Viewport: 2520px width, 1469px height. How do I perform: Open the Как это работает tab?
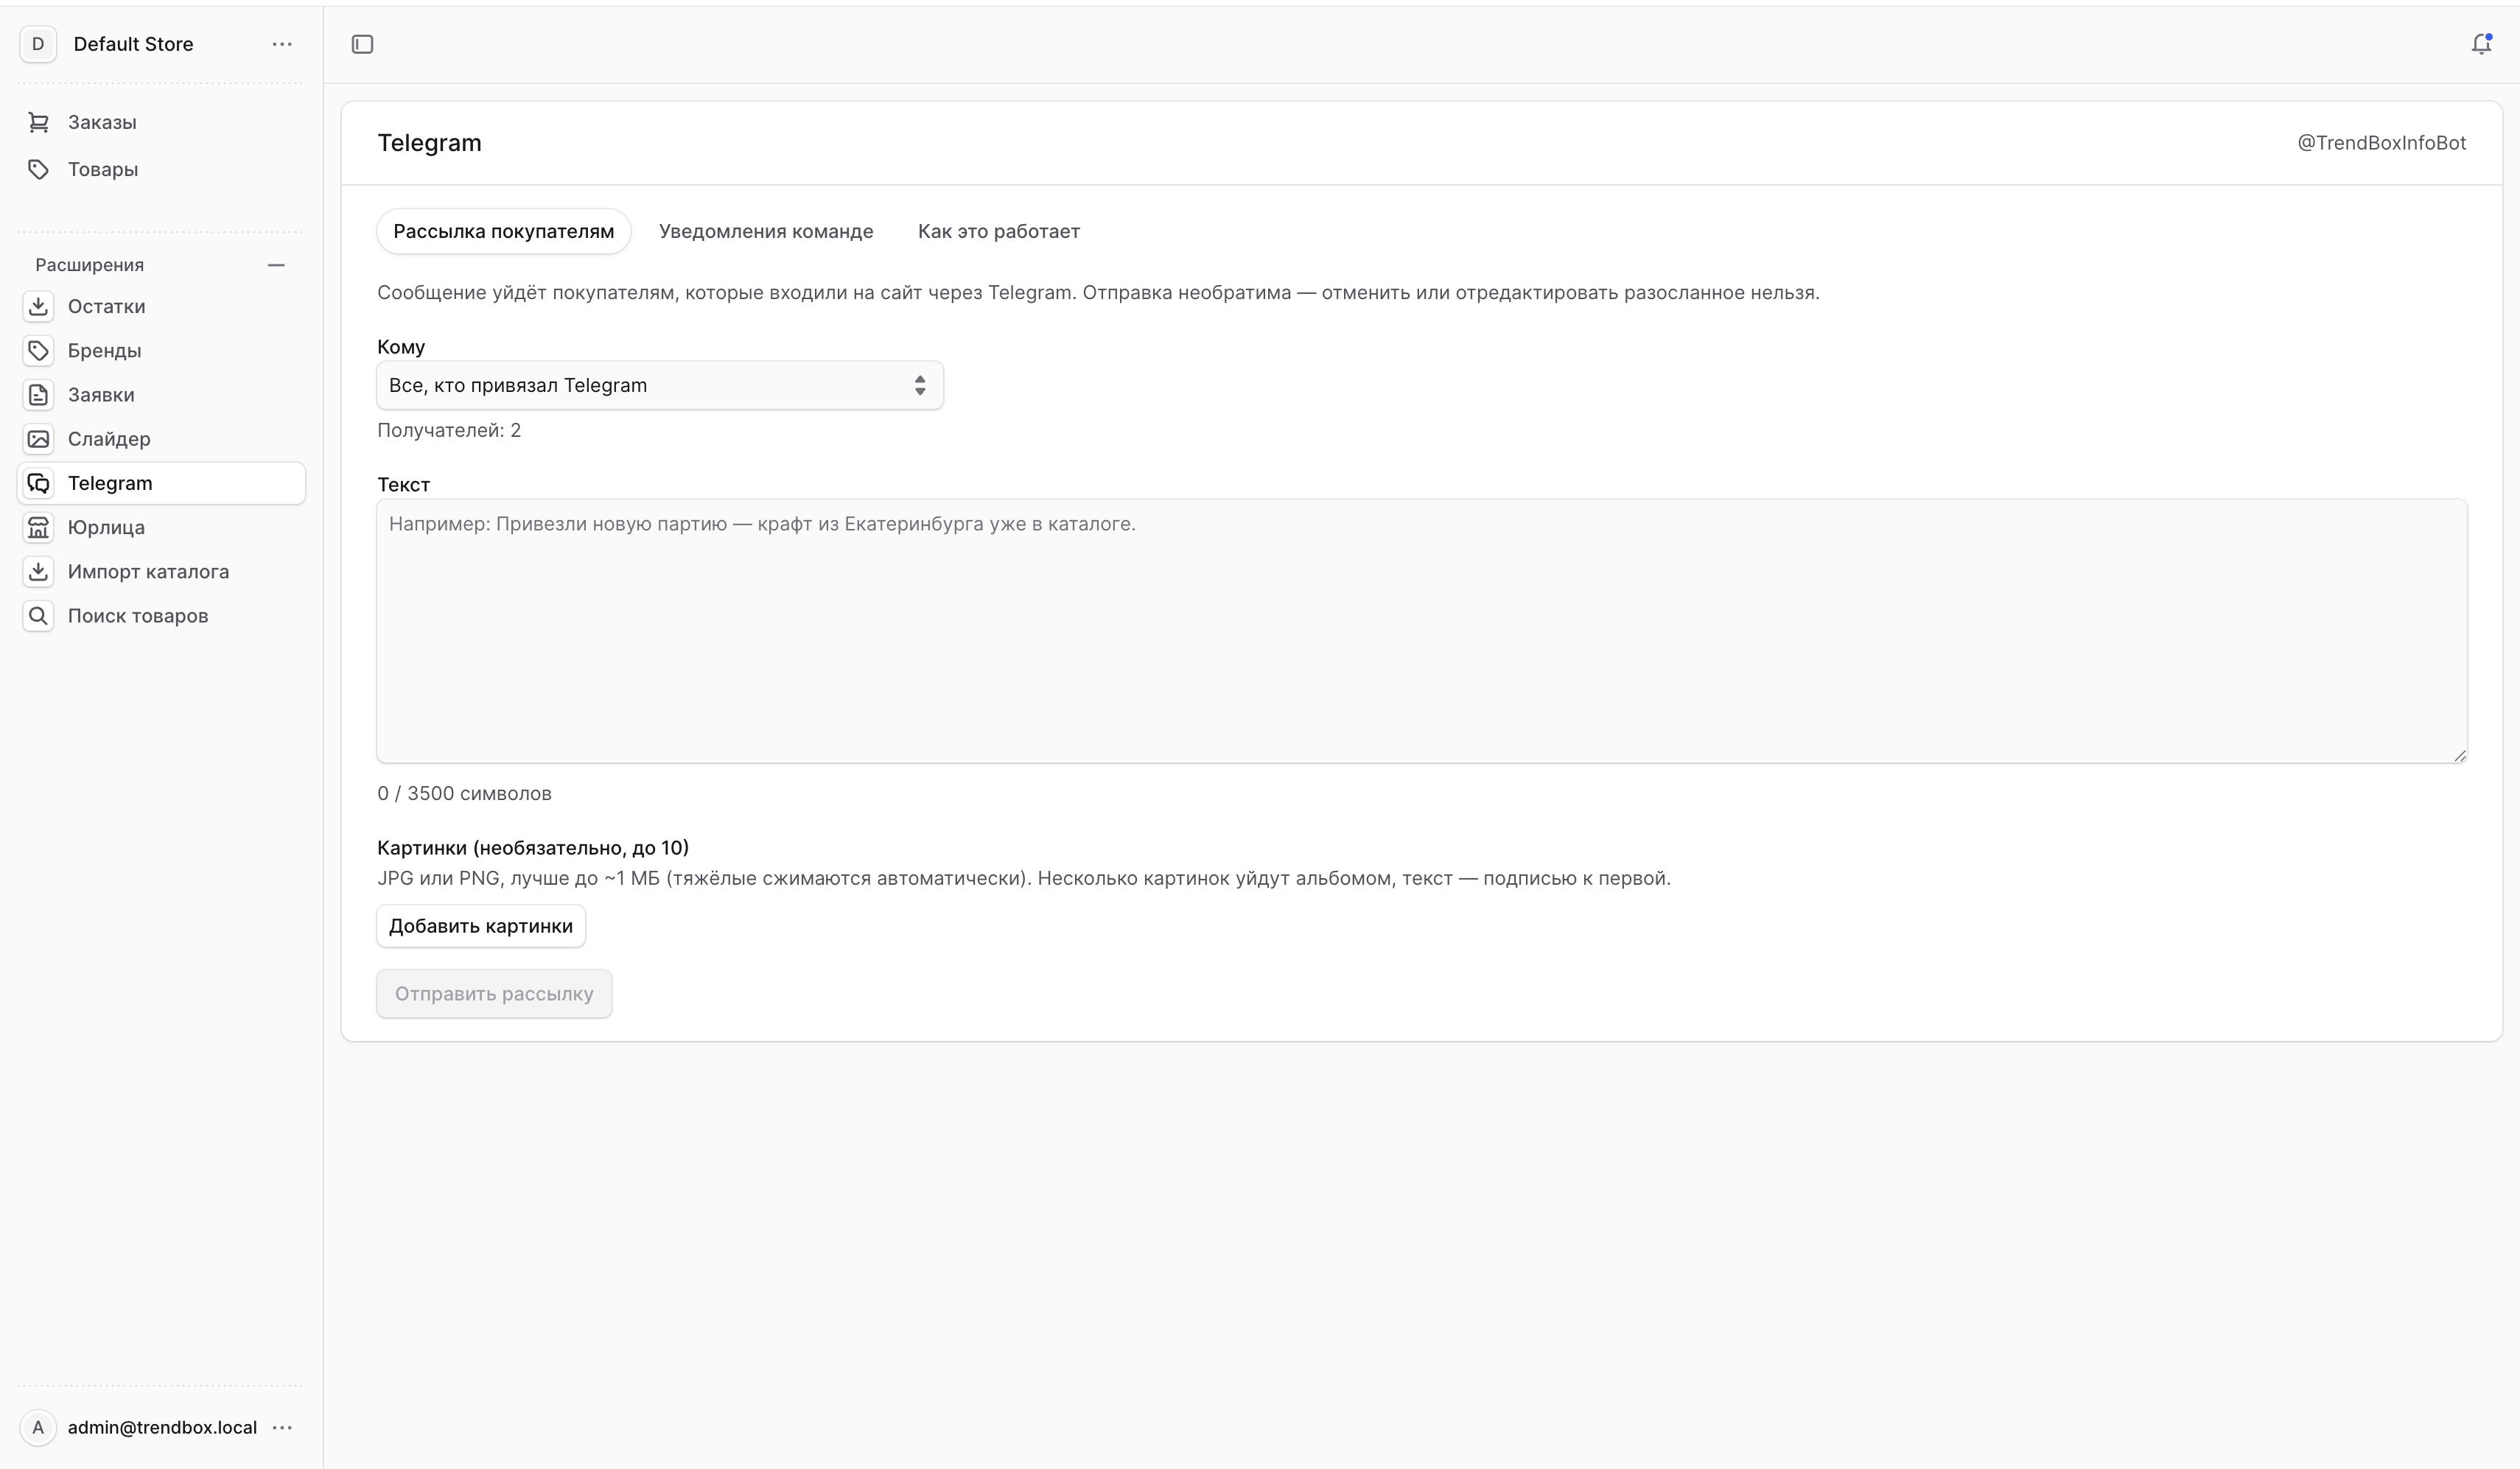tap(998, 231)
